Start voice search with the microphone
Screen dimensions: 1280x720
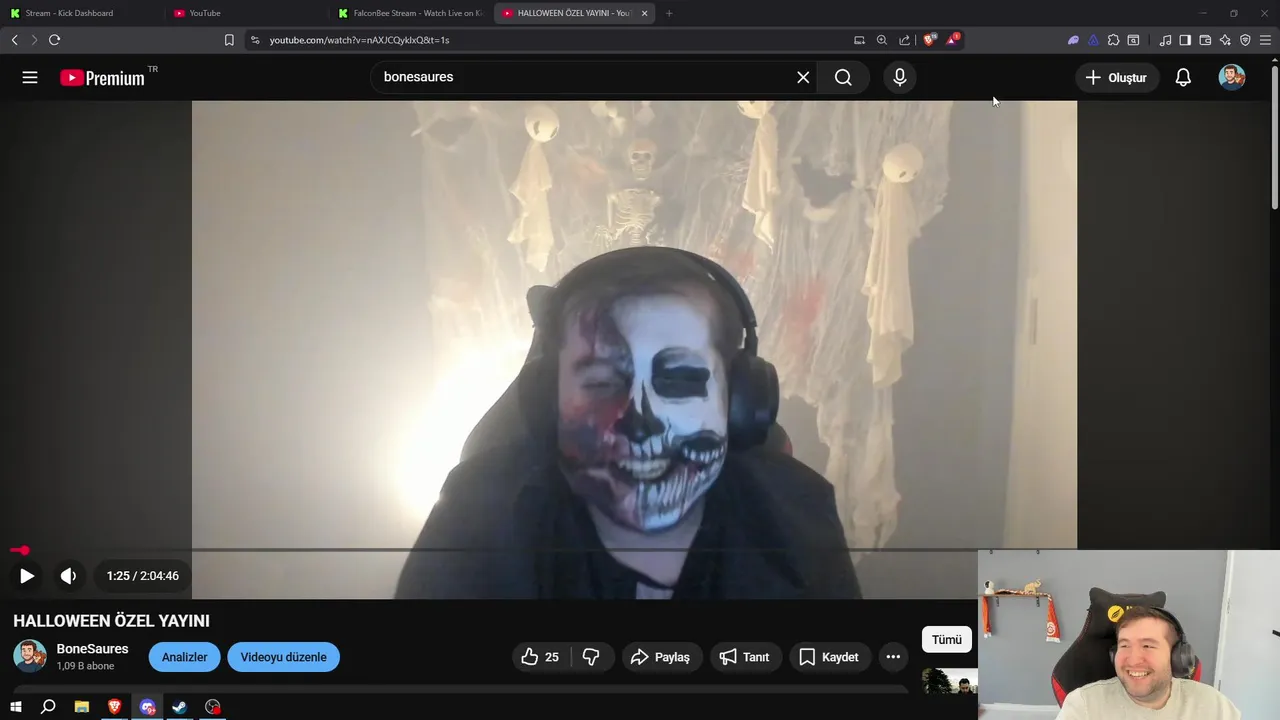(900, 77)
